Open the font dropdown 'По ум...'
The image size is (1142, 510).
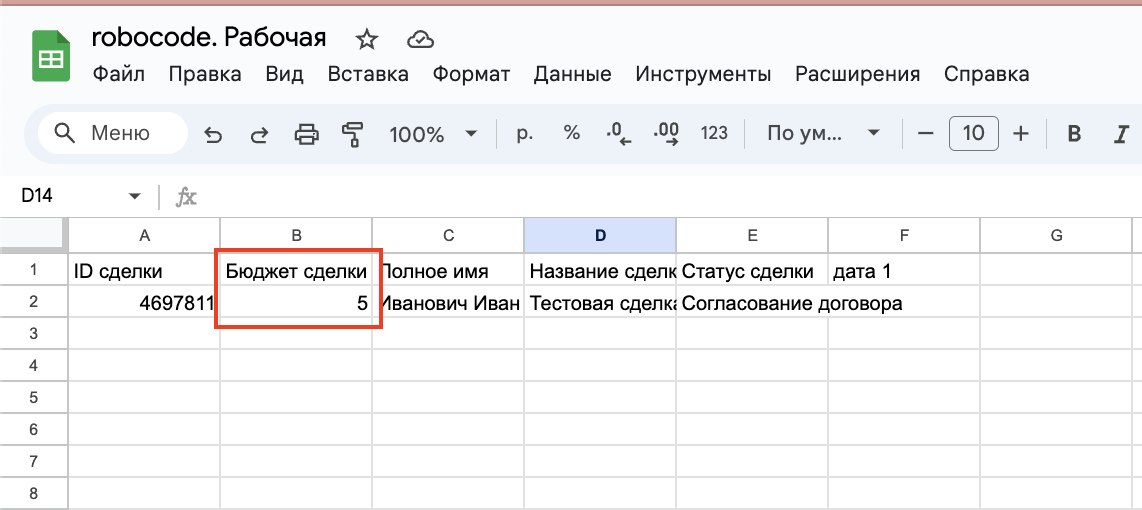click(823, 134)
